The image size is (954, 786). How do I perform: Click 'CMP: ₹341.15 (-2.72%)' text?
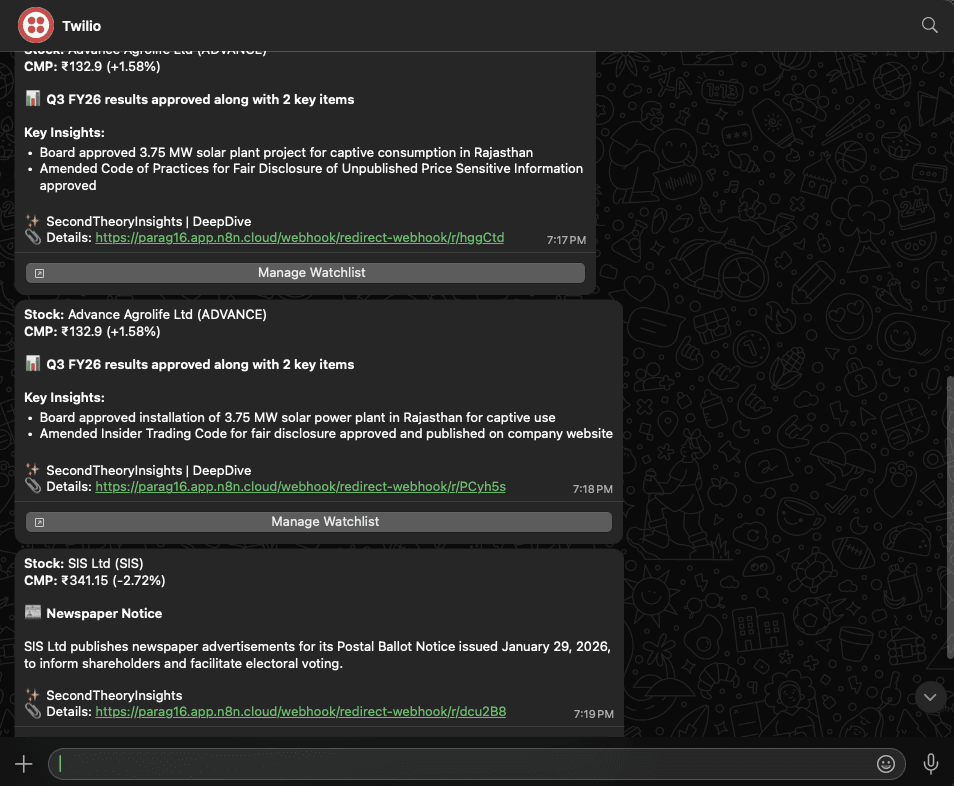point(94,580)
